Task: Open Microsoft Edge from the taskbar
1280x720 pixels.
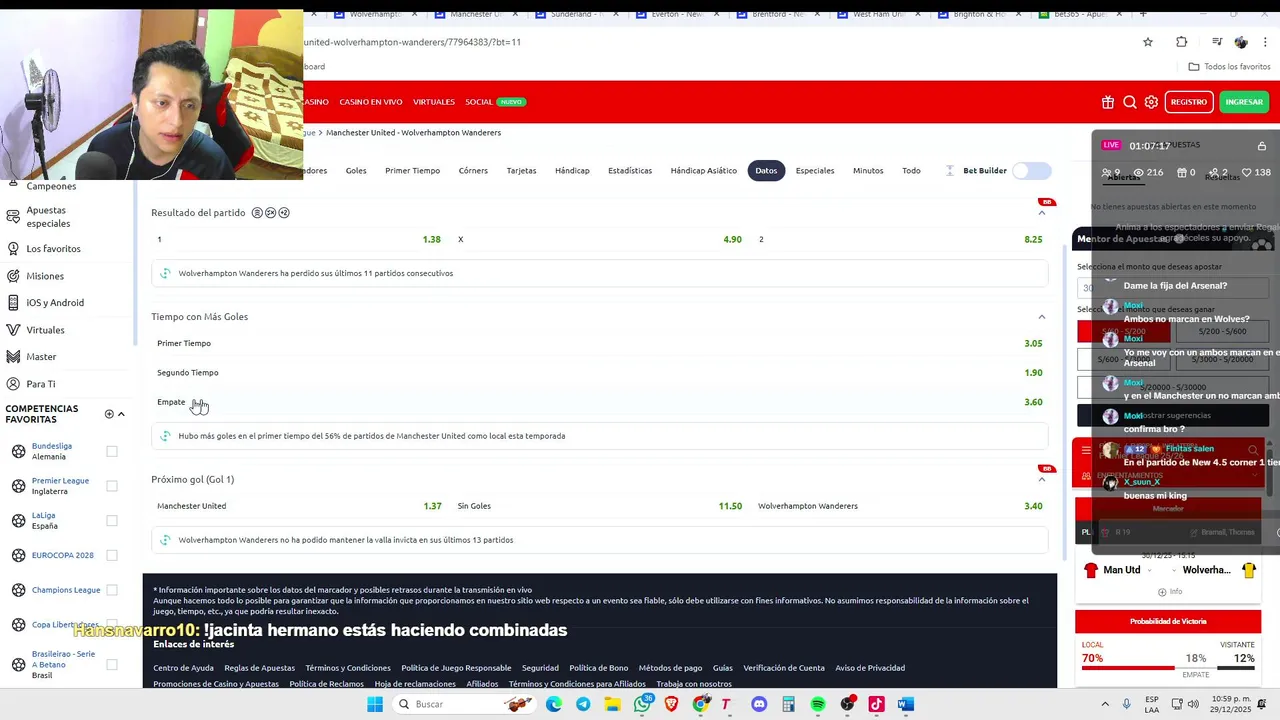Action: click(x=554, y=704)
